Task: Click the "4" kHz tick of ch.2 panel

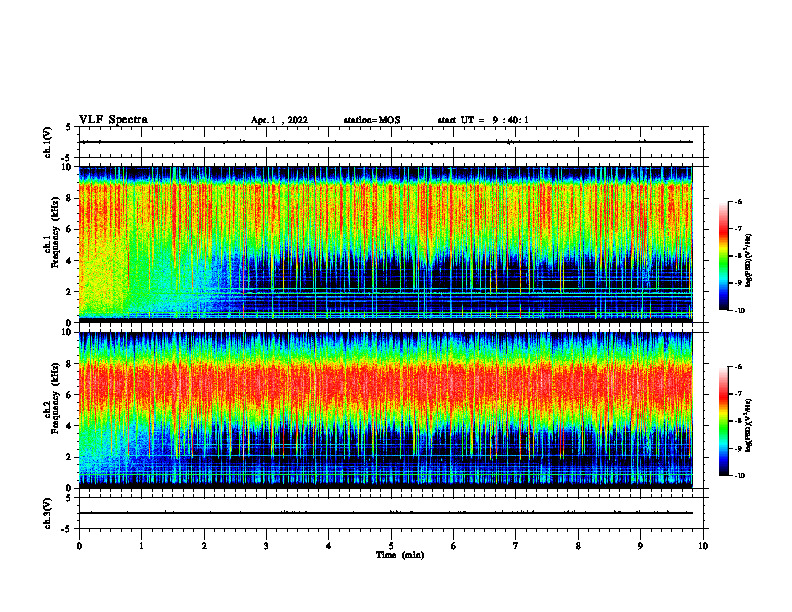Action: coord(69,426)
